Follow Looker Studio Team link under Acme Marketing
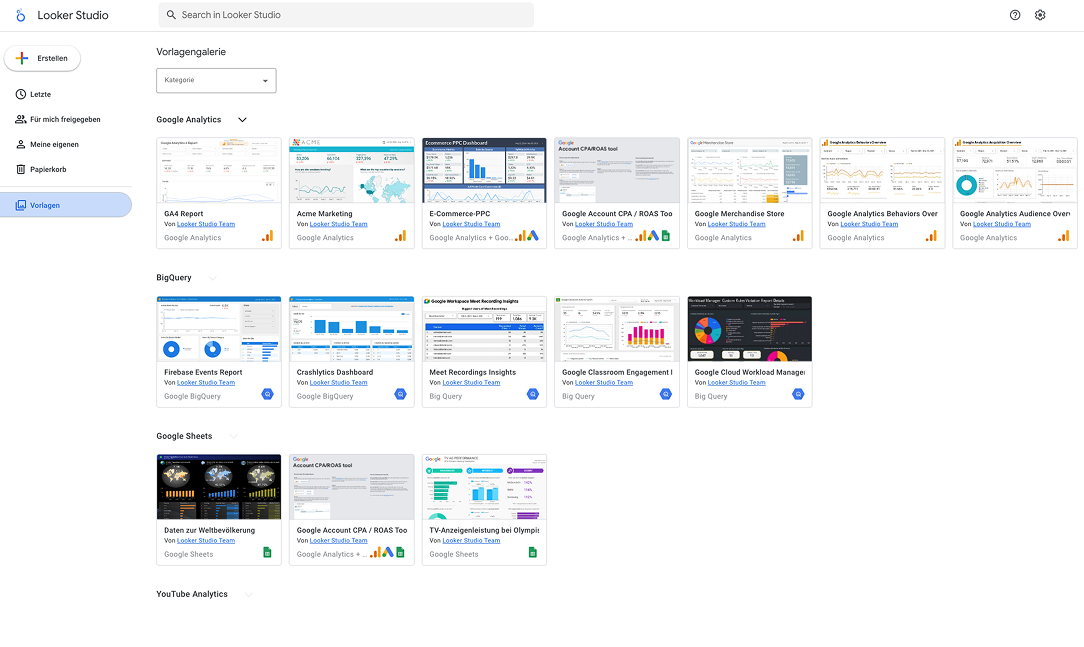The height and width of the screenshot is (647, 1084). 338,224
